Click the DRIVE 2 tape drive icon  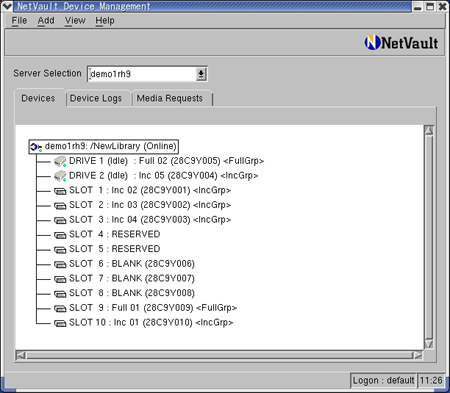(60, 176)
